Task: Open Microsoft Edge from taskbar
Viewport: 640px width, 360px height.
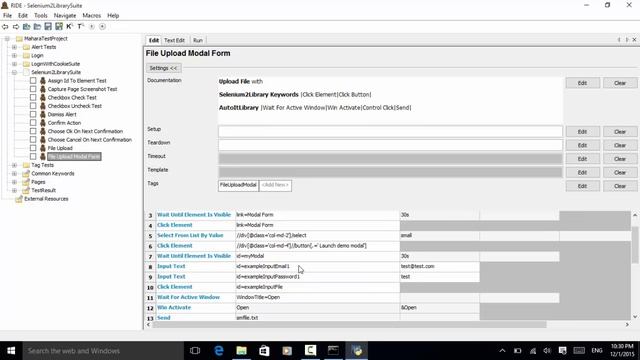Action: (219, 351)
